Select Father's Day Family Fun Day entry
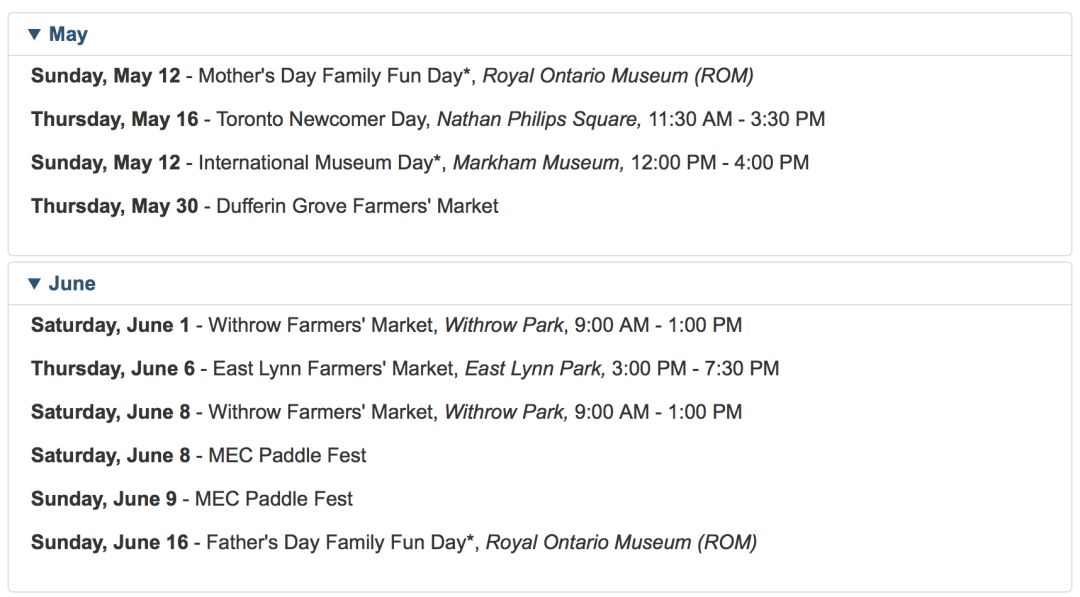The height and width of the screenshot is (597, 1080). click(394, 542)
